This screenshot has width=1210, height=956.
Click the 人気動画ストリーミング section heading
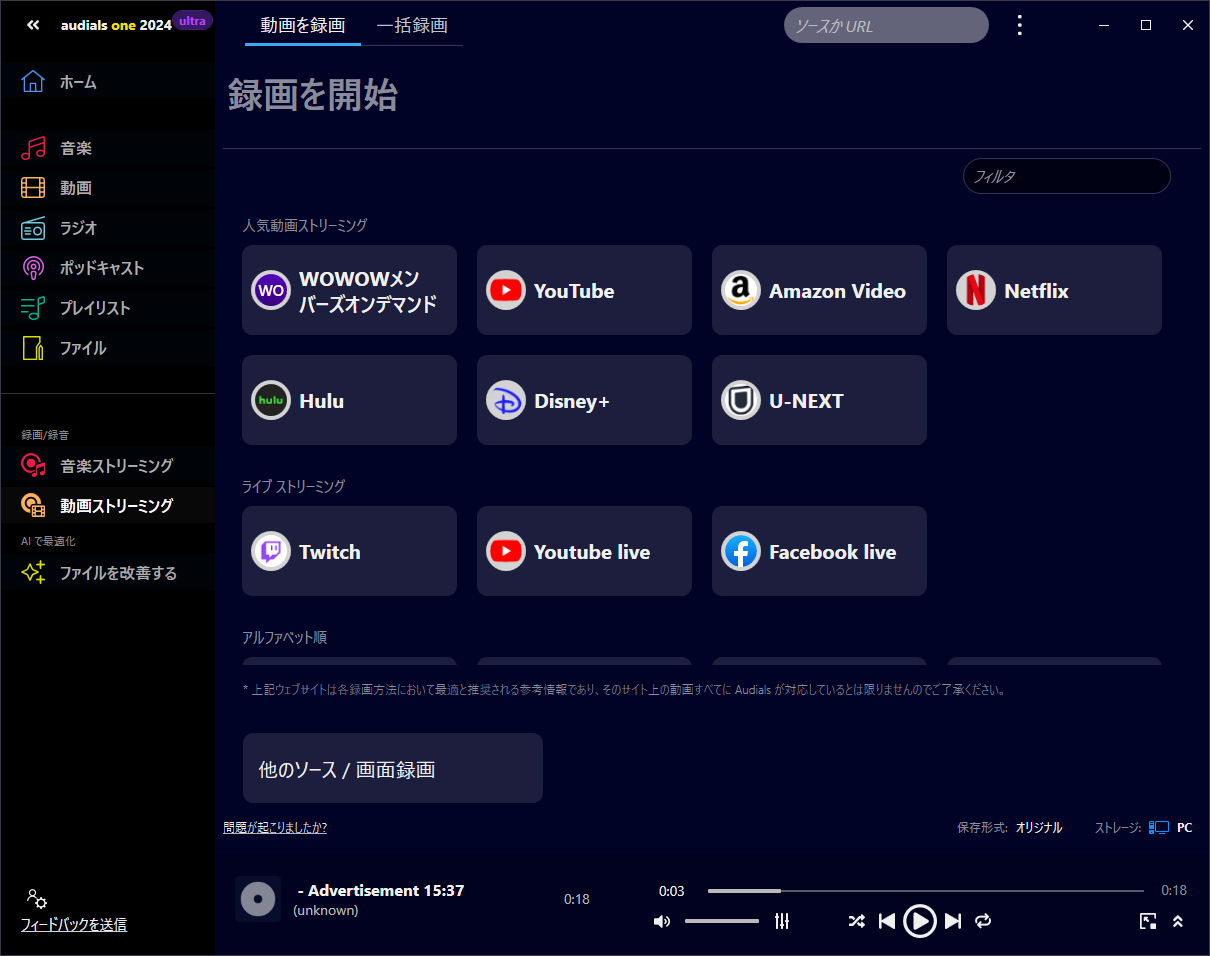pyautogui.click(x=305, y=225)
